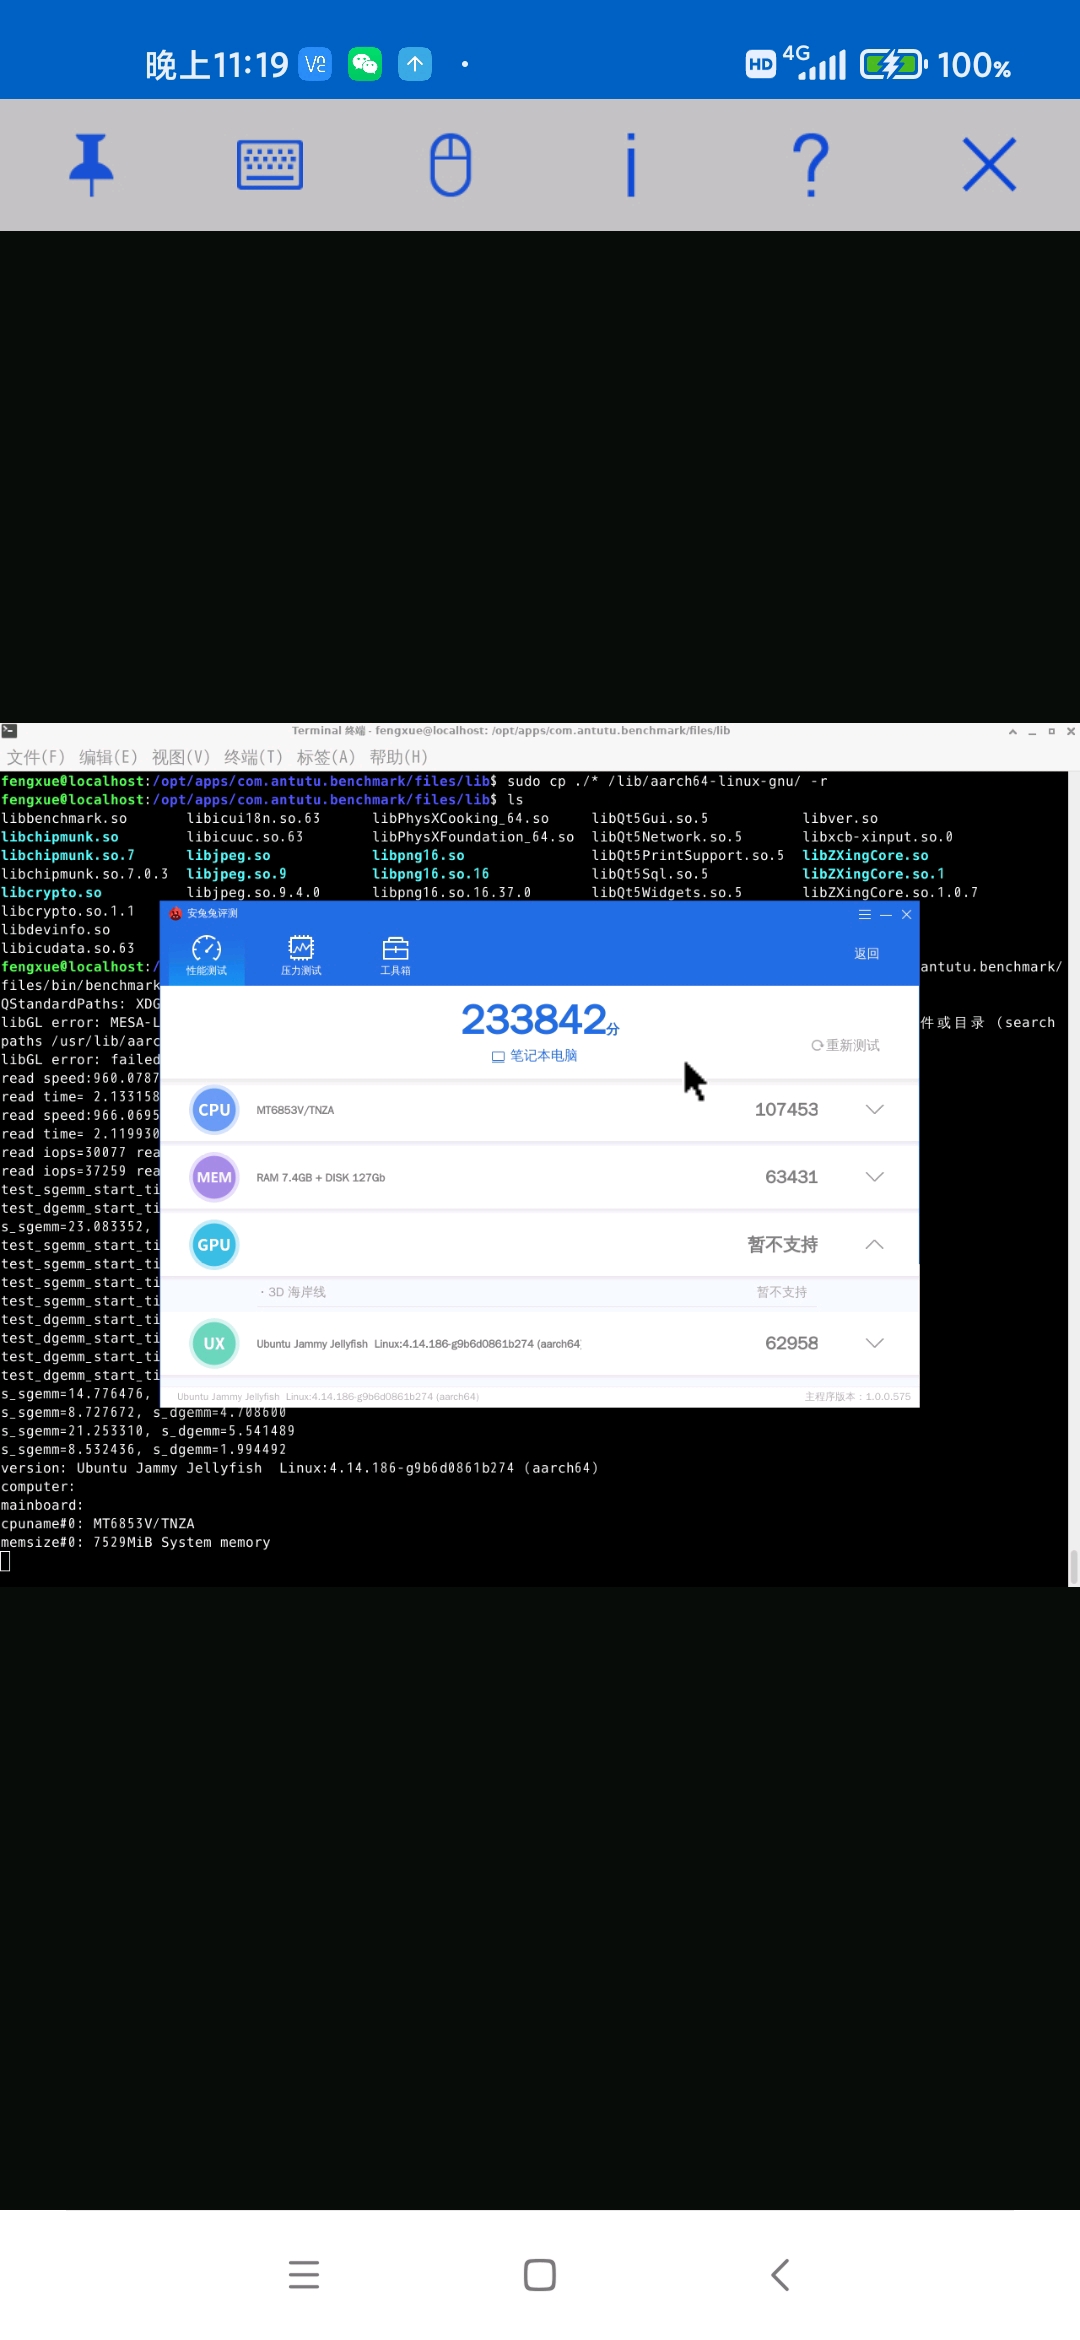The image size is (1080, 2340).
Task: Expand the CPU score row
Action: pyautogui.click(x=874, y=1109)
